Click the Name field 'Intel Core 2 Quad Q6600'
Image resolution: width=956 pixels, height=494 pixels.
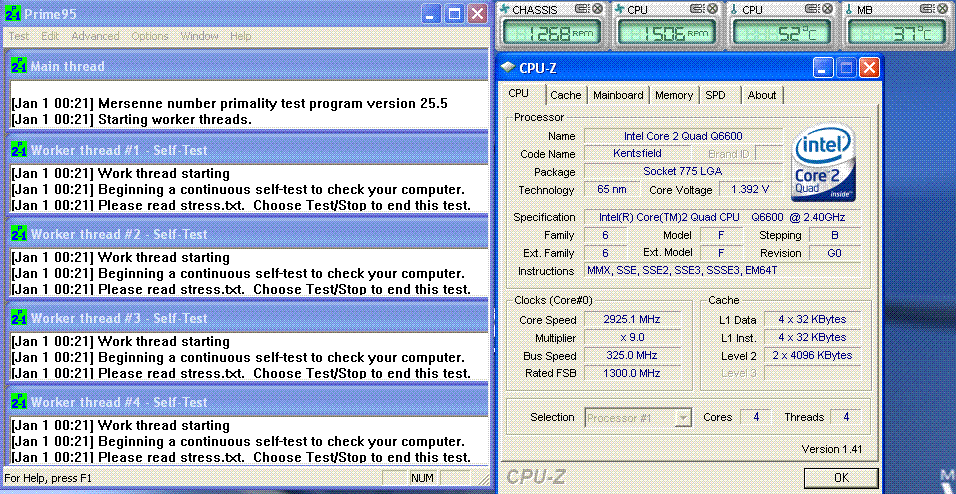coord(683,136)
